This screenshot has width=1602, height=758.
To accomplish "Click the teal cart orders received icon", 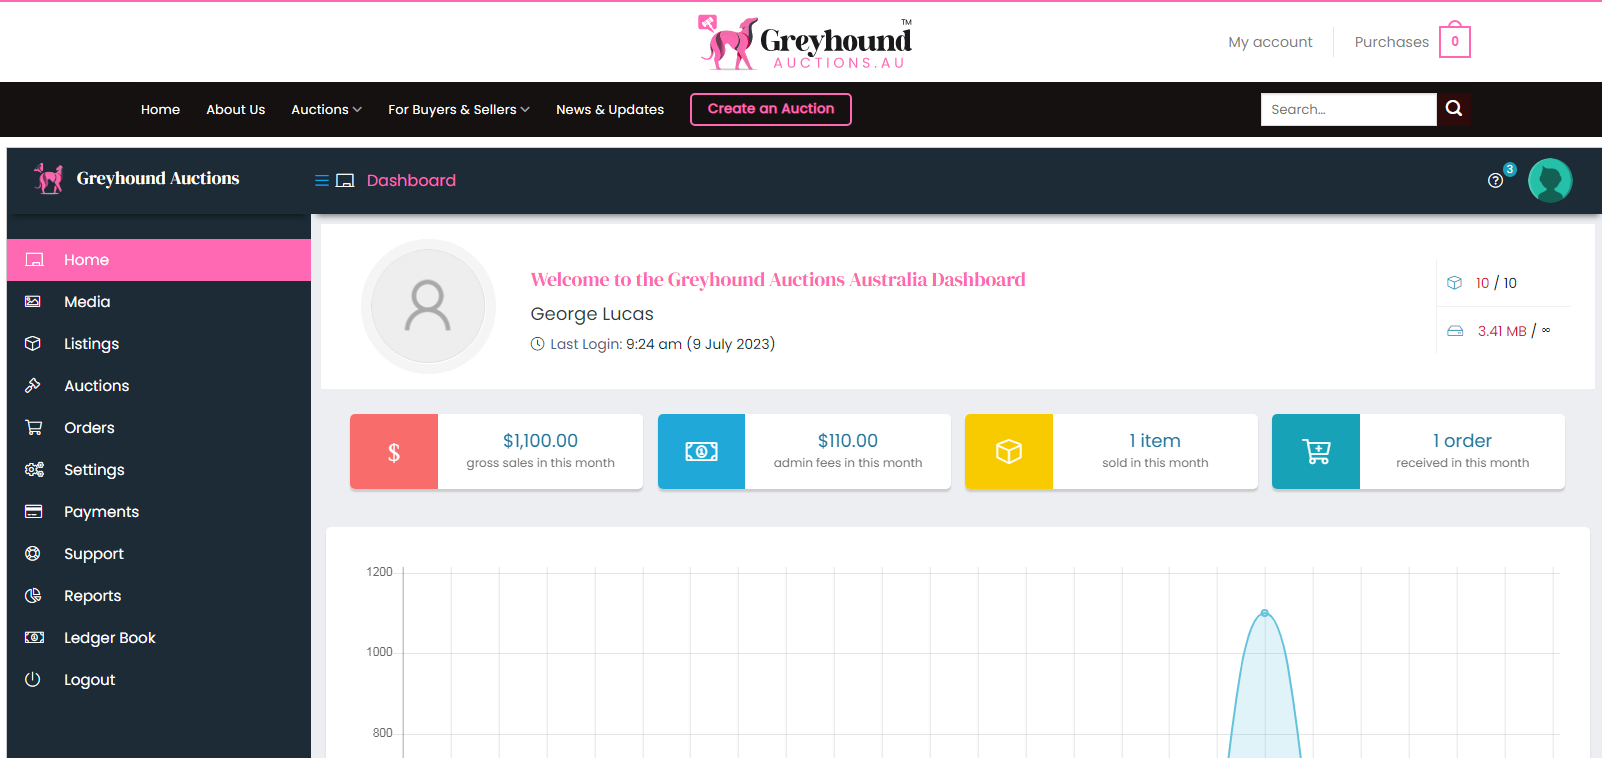I will [1316, 452].
